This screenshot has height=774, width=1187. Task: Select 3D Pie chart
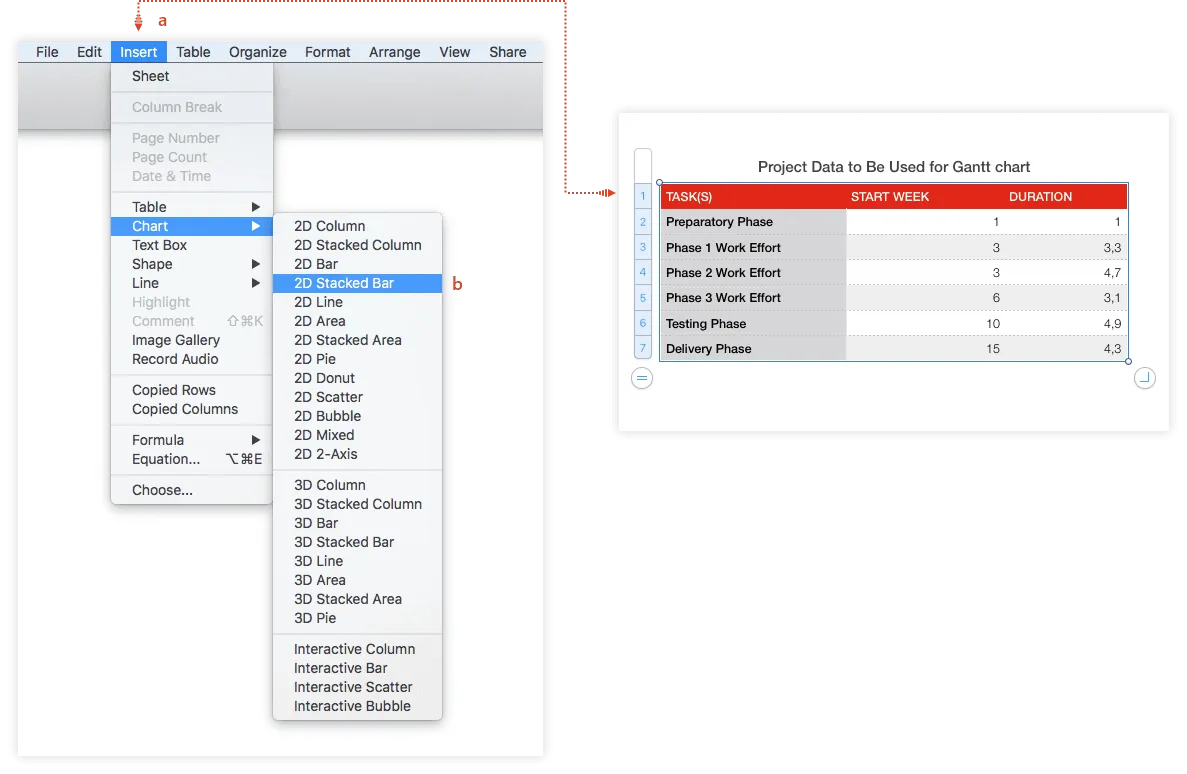(x=357, y=617)
